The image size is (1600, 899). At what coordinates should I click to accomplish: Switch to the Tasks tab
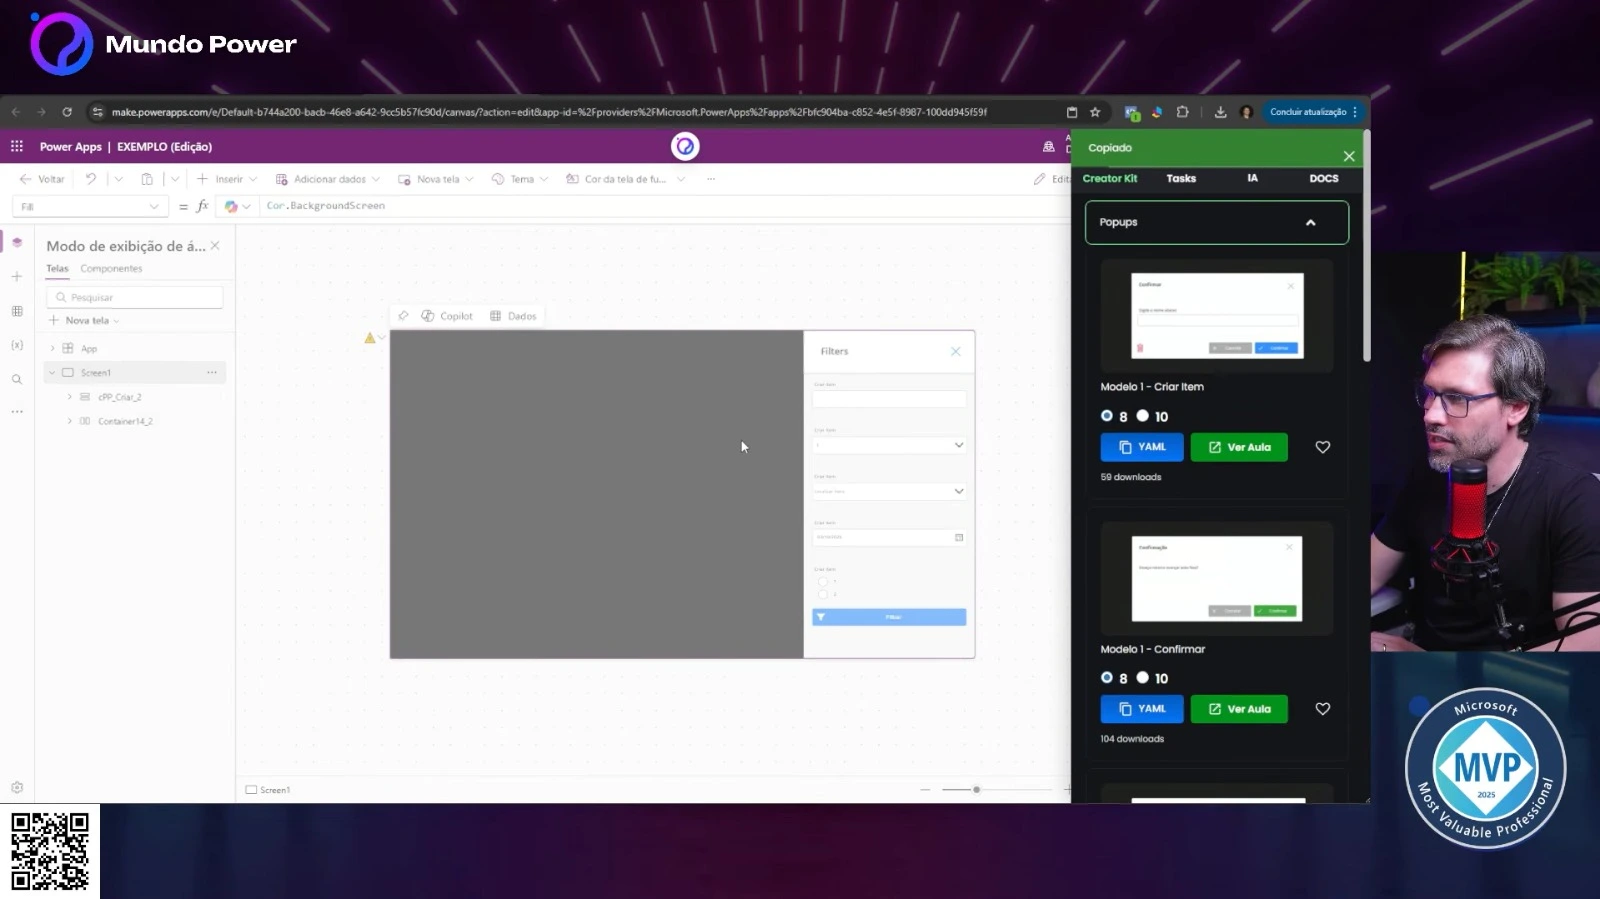[1180, 178]
